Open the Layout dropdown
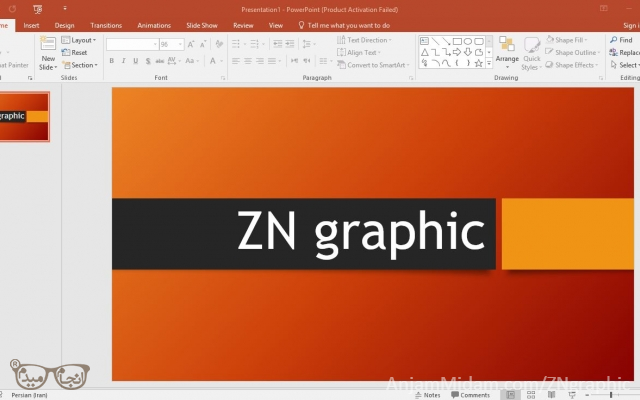640x400 pixels. [x=79, y=40]
